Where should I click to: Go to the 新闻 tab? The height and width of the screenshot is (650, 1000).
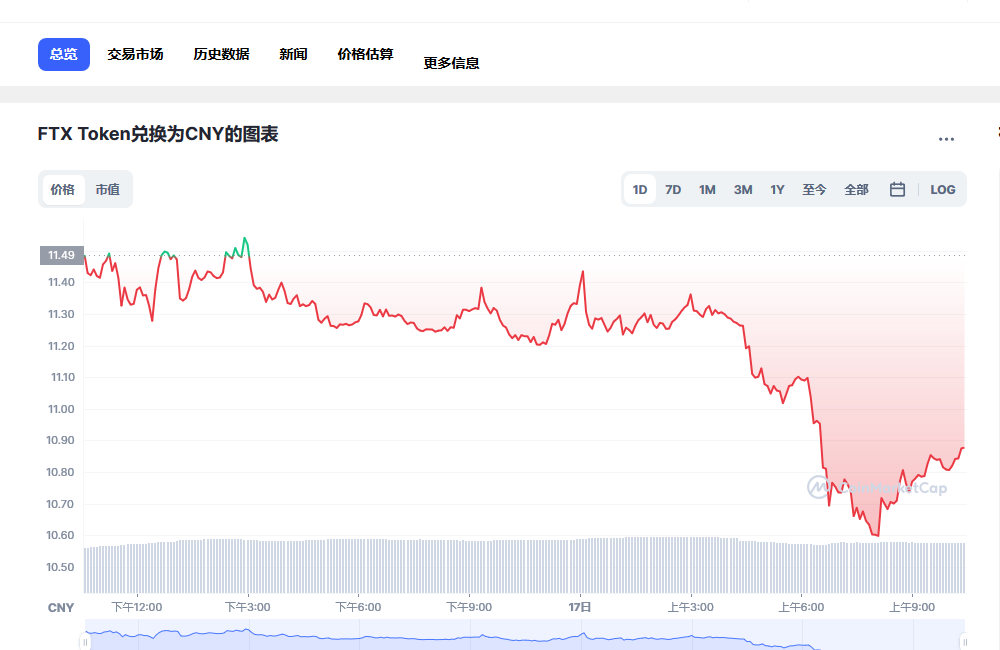click(293, 54)
